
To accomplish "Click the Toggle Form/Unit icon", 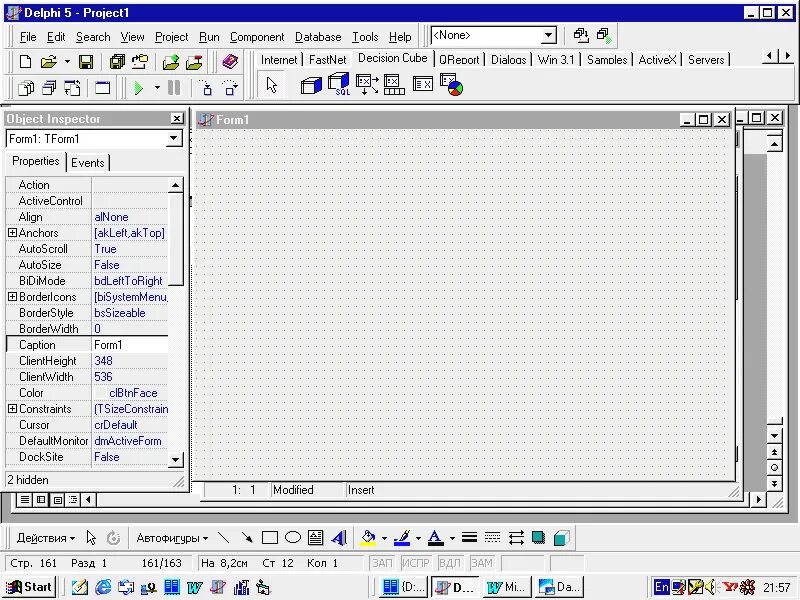I will [x=72, y=88].
